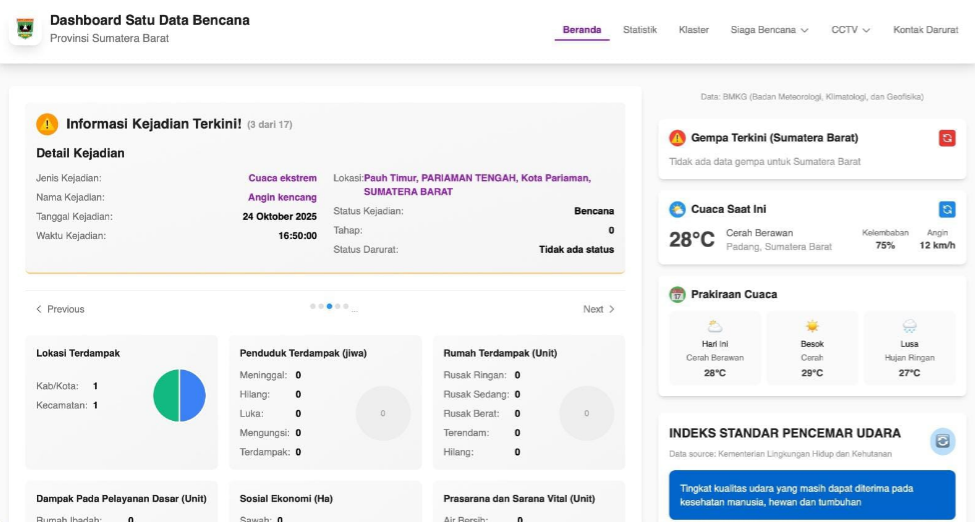
Task: Click the 3 dari 17 counter
Action: [x=269, y=124]
